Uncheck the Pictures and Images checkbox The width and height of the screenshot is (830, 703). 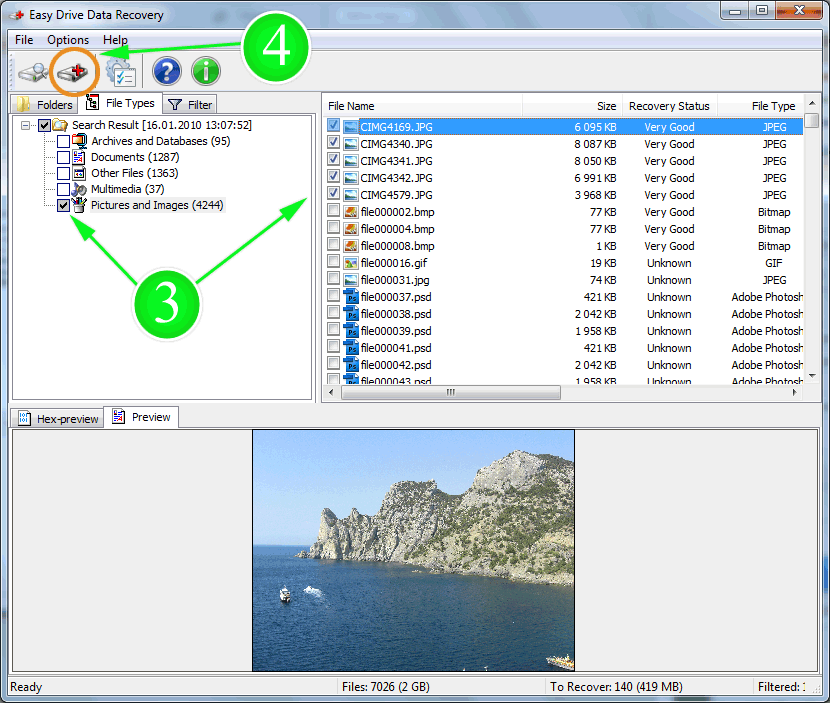pos(64,206)
